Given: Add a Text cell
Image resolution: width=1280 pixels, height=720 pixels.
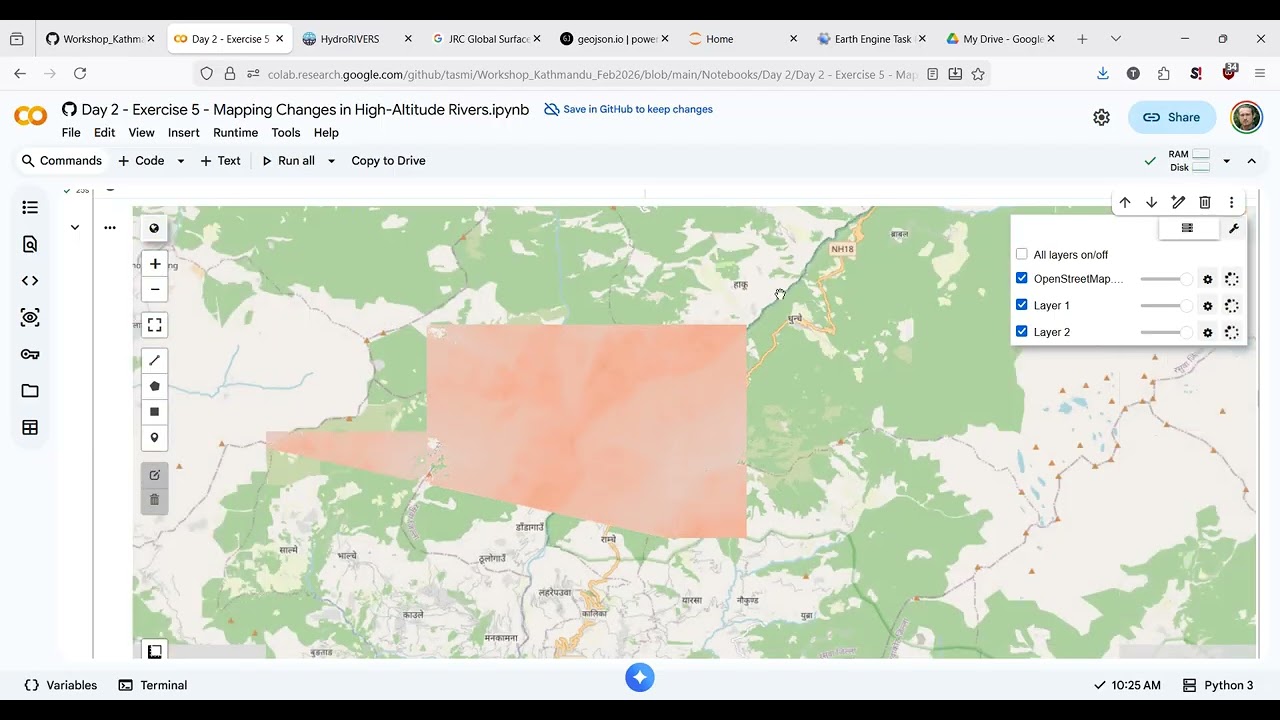Looking at the screenshot, I should coord(220,161).
